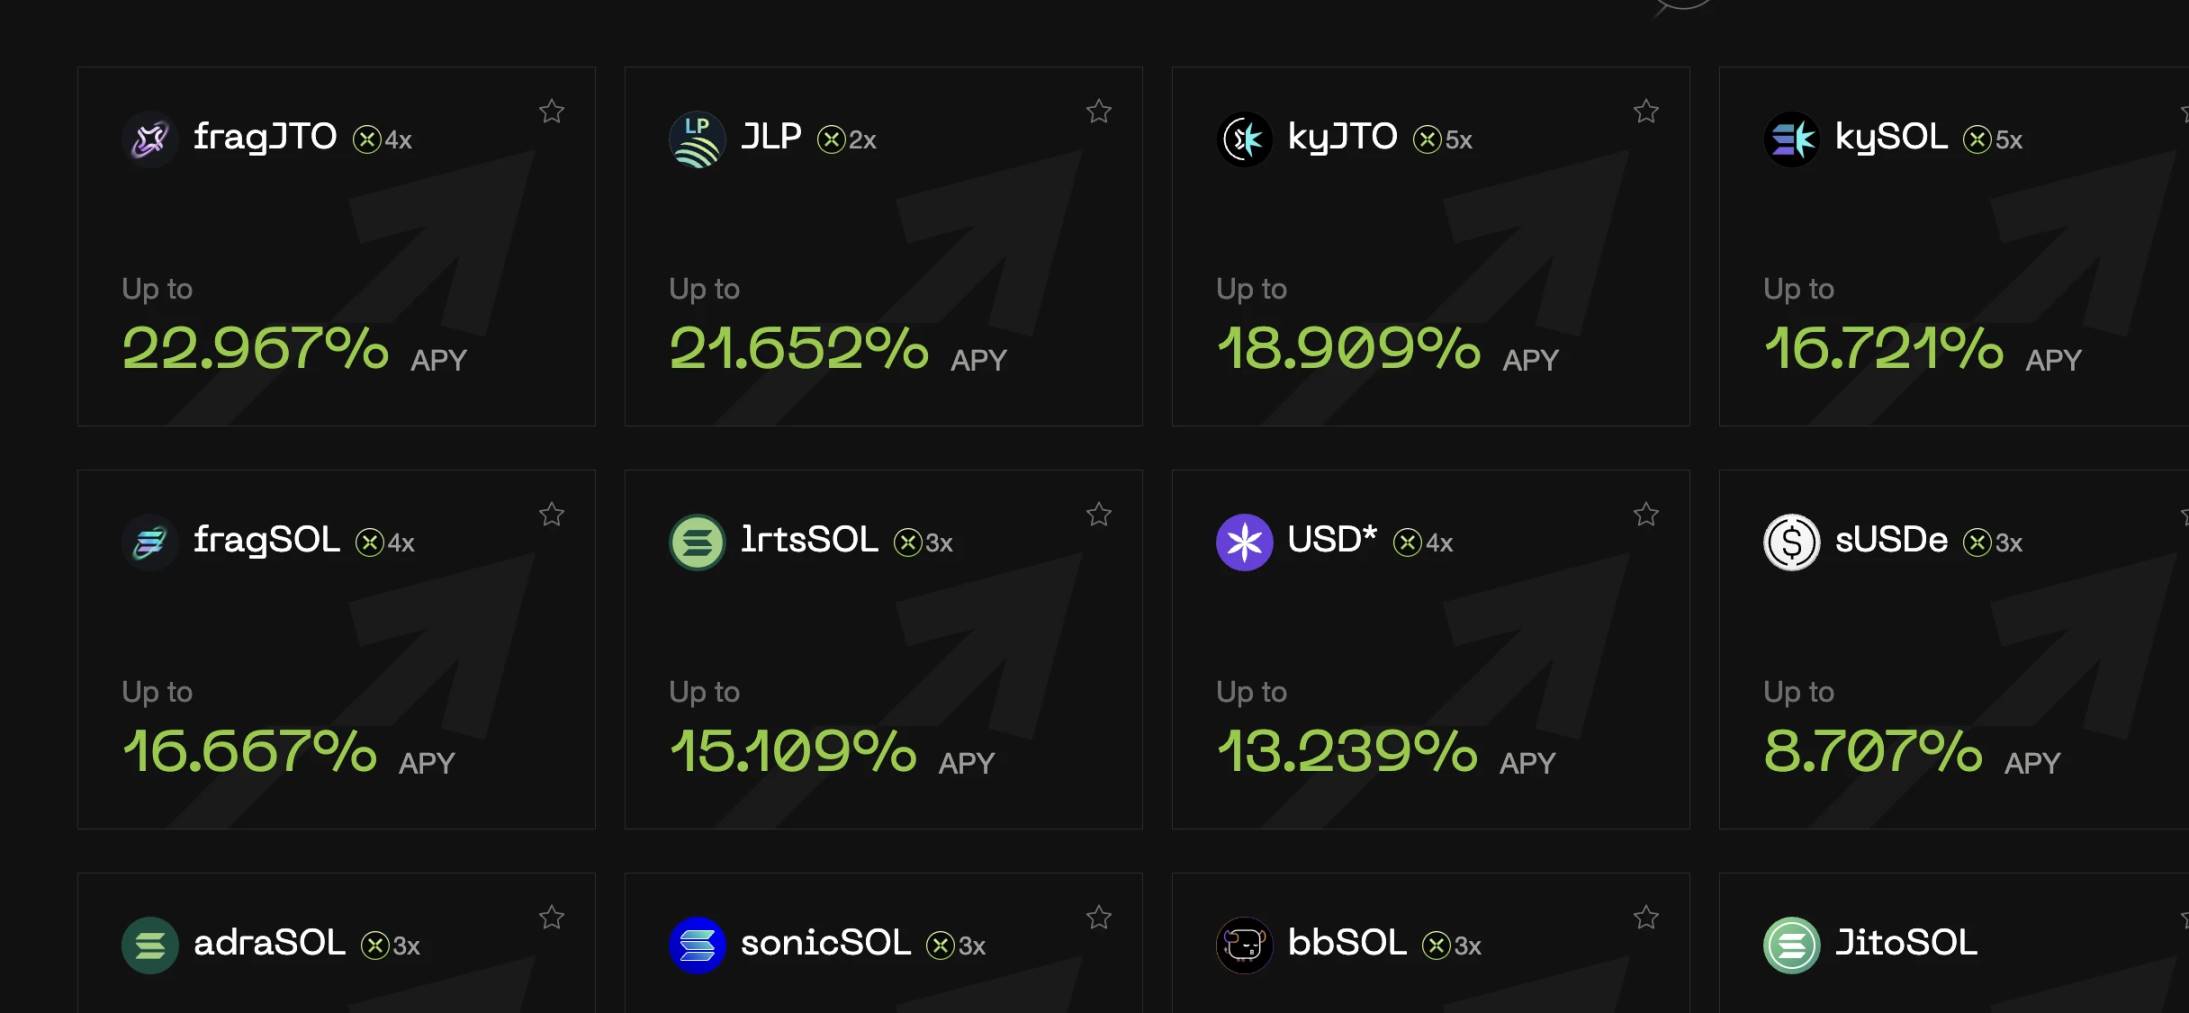Mark fragSOL as favorite

552,514
